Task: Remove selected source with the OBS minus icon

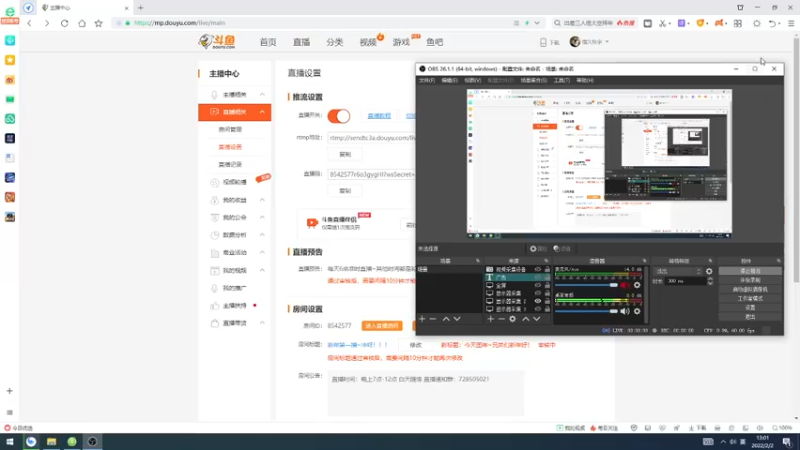Action: [x=502, y=319]
